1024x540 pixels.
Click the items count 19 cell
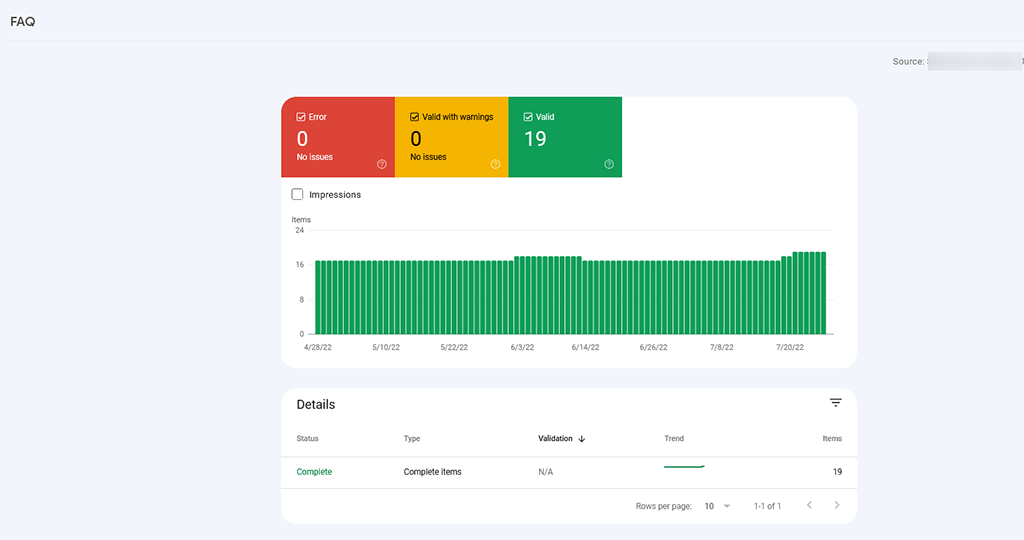[837, 472]
